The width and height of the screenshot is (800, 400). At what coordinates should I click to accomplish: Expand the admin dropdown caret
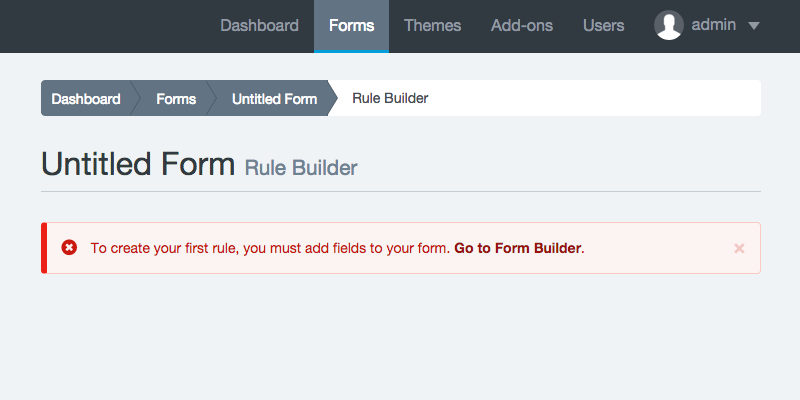pyautogui.click(x=754, y=26)
